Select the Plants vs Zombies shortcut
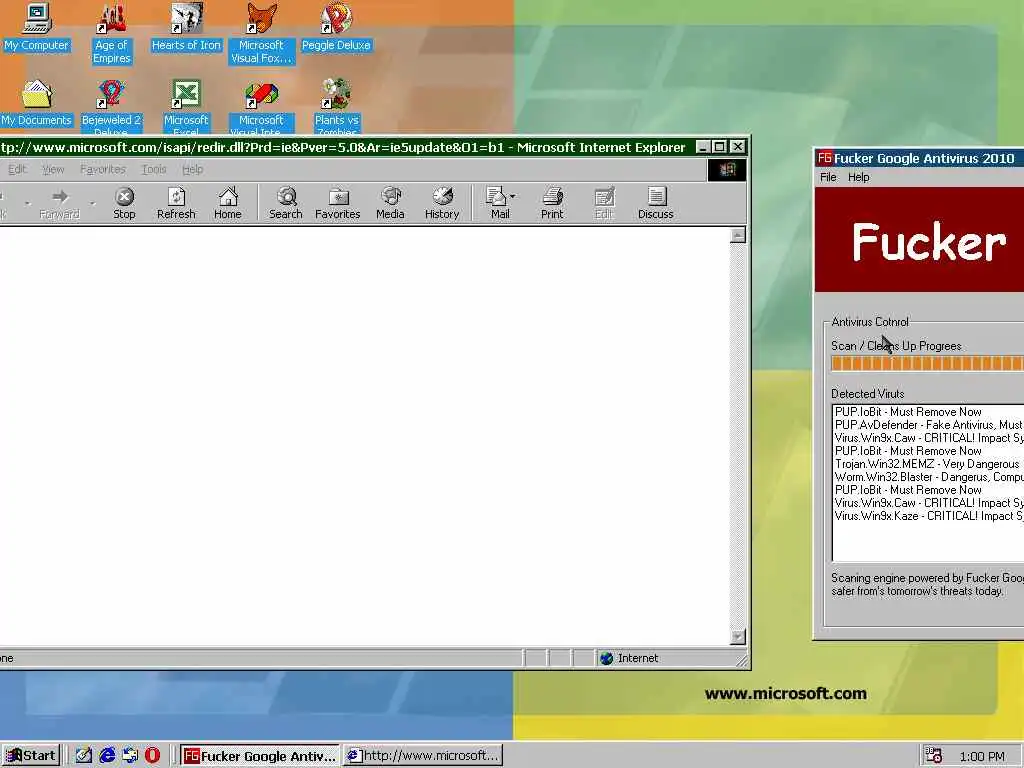Image resolution: width=1024 pixels, height=768 pixels. click(x=336, y=107)
